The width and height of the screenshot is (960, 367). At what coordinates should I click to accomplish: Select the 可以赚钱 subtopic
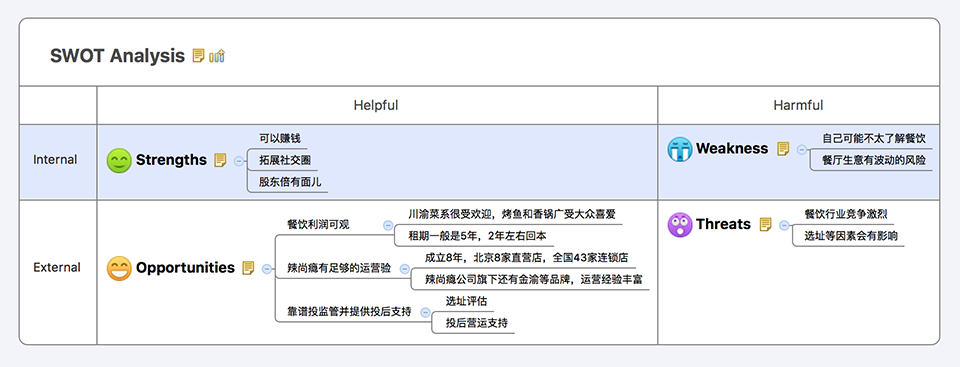pos(279,139)
